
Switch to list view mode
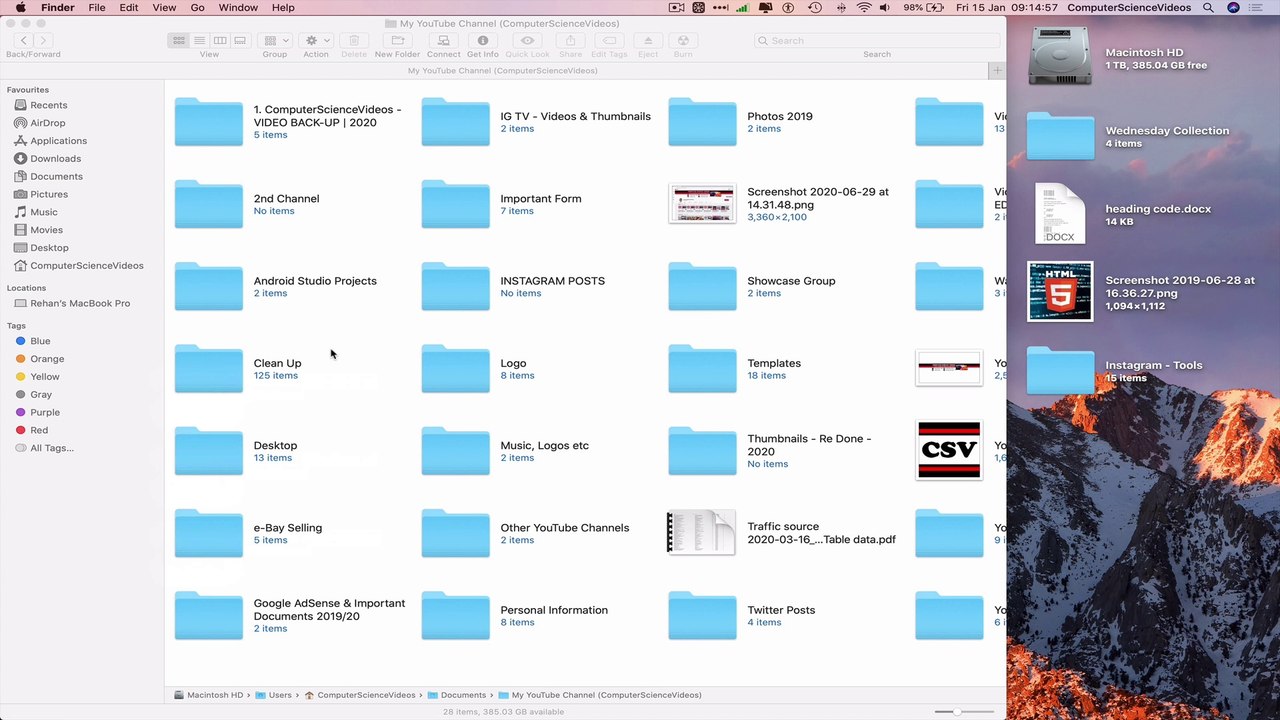[199, 40]
